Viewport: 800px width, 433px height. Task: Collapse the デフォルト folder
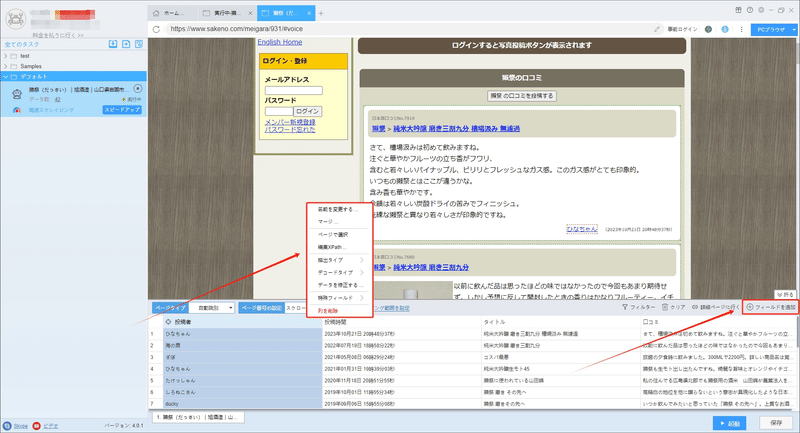pyautogui.click(x=6, y=77)
